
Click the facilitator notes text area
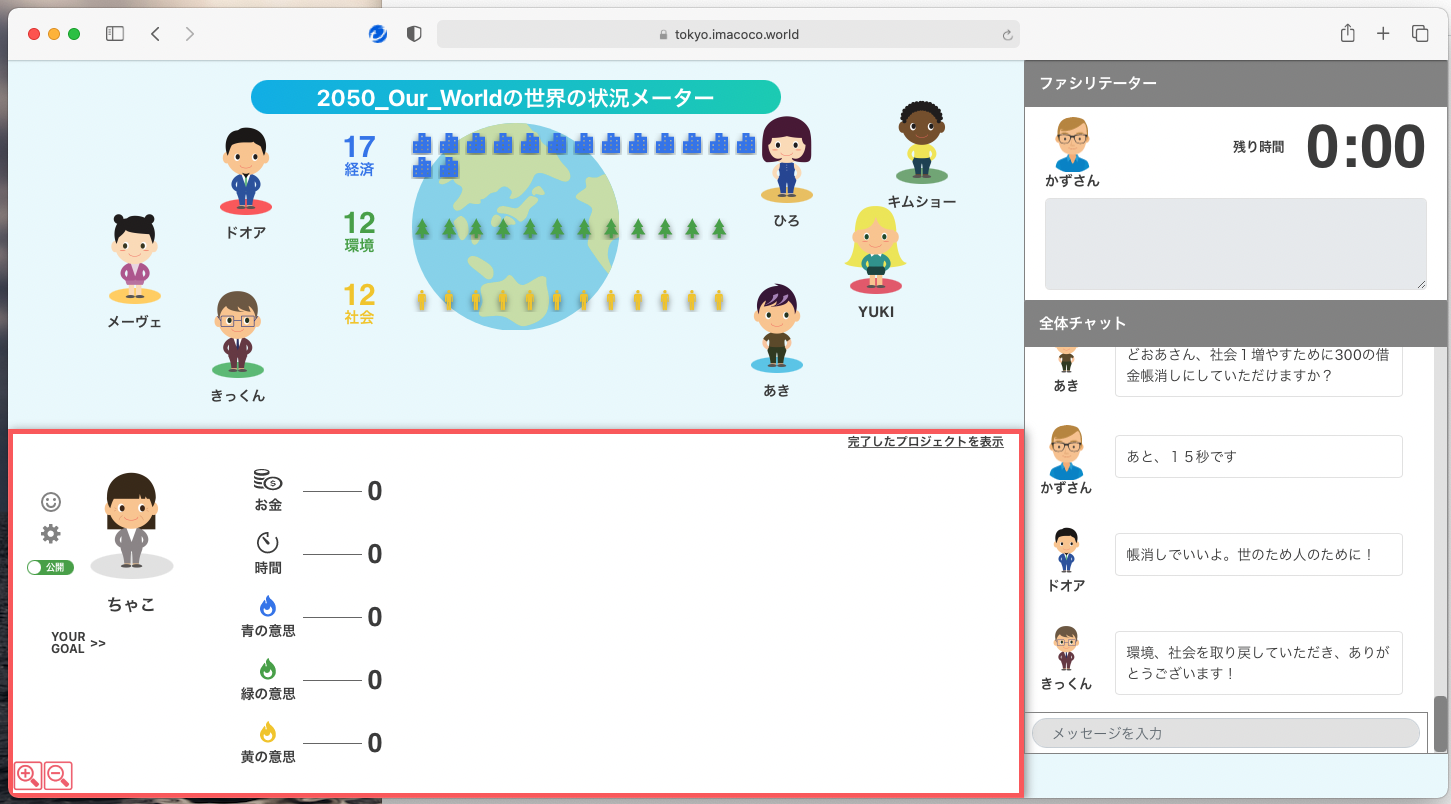1235,244
